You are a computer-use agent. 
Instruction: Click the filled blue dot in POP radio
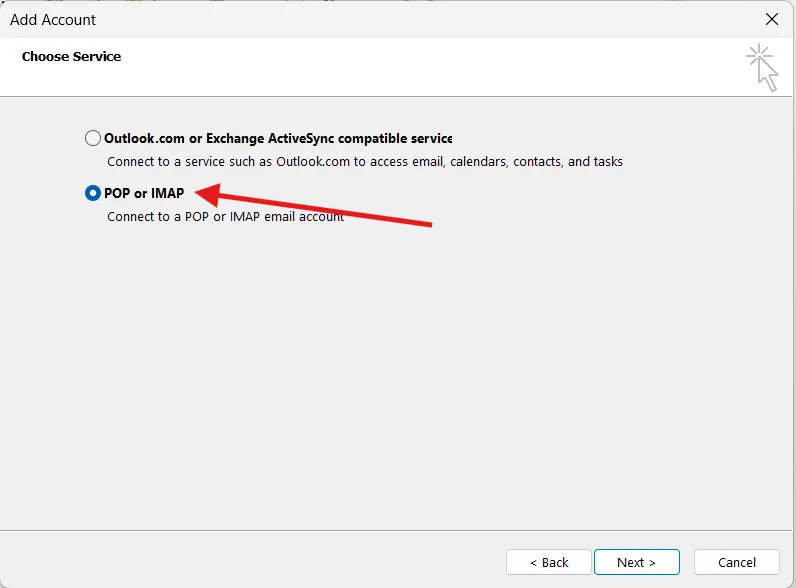point(93,193)
